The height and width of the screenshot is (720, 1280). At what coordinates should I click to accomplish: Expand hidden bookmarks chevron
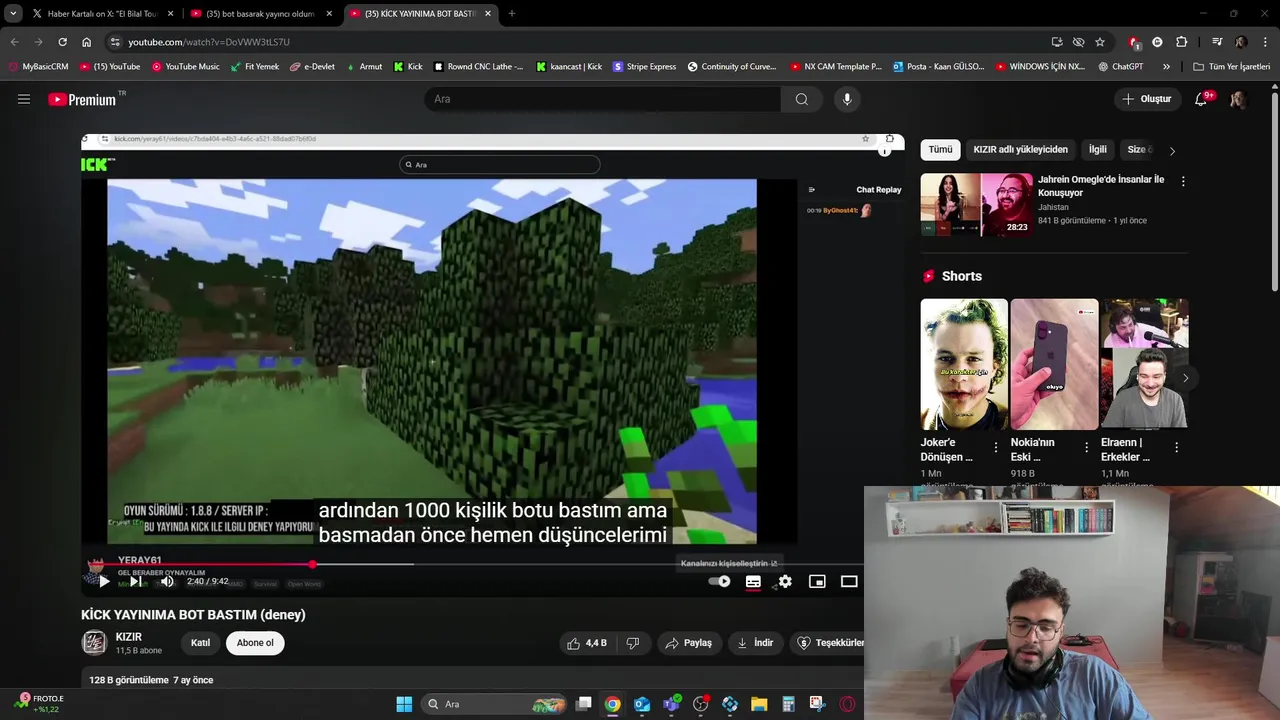[1166, 67]
